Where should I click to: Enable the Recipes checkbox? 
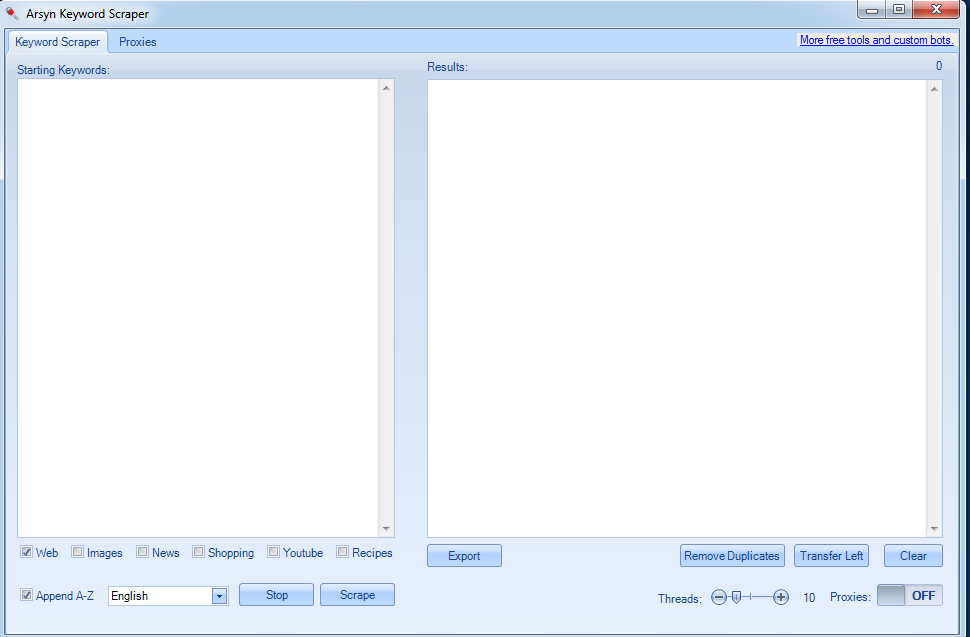[343, 552]
